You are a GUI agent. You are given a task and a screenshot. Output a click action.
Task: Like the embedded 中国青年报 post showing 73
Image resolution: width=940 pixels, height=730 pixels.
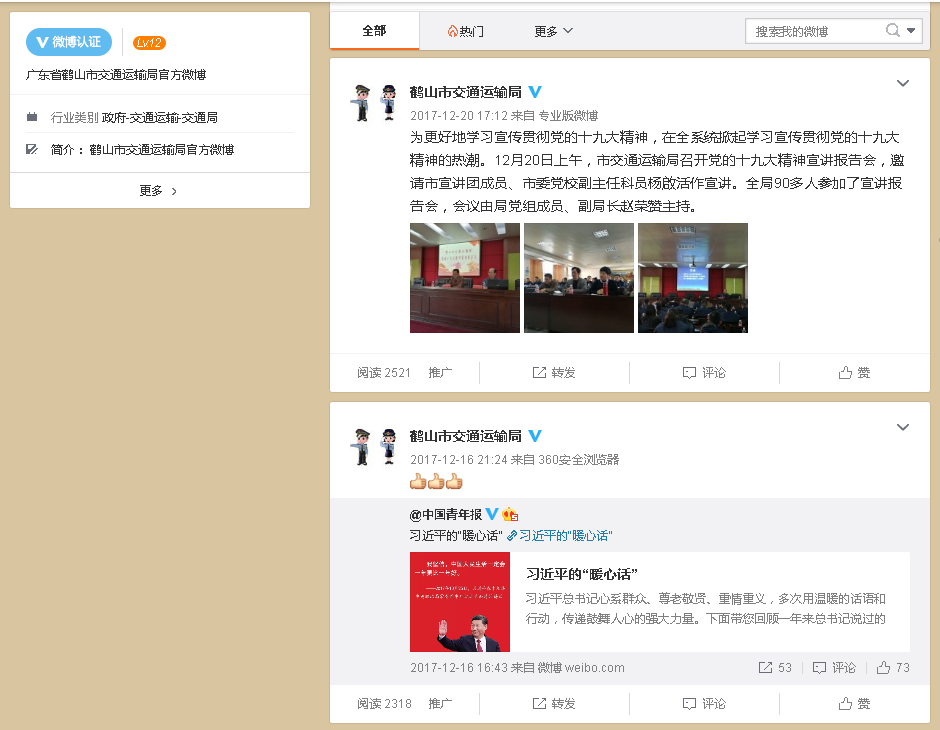coord(893,667)
